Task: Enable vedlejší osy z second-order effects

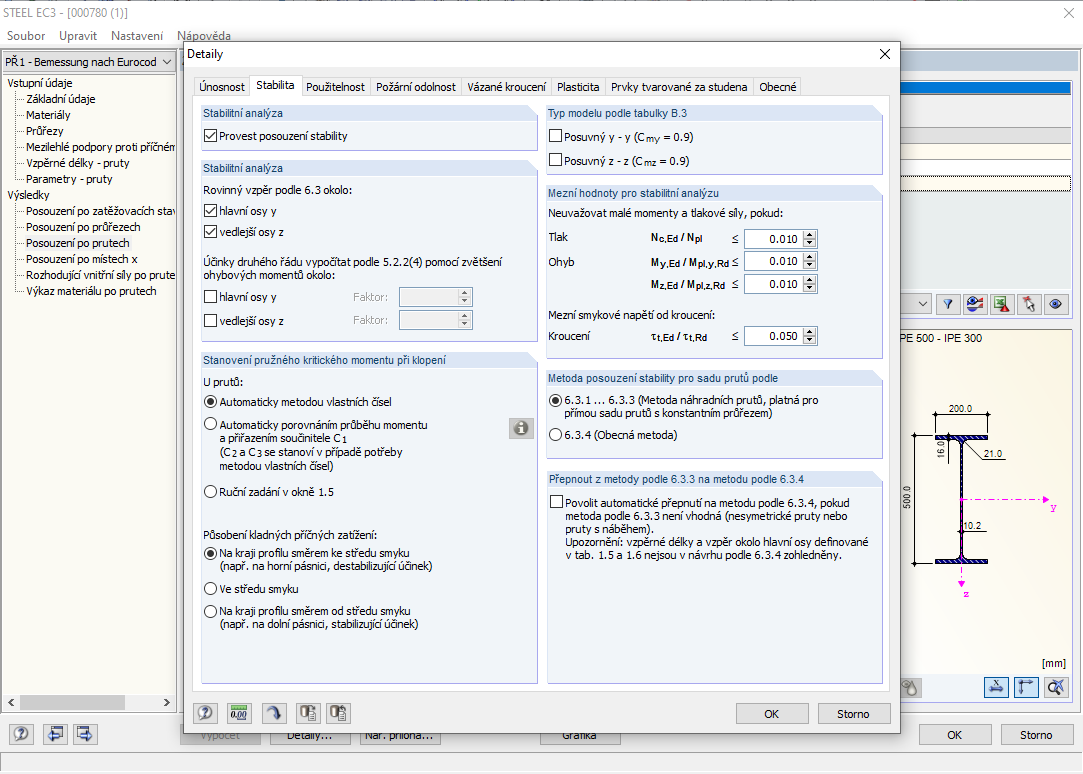Action: 211,320
